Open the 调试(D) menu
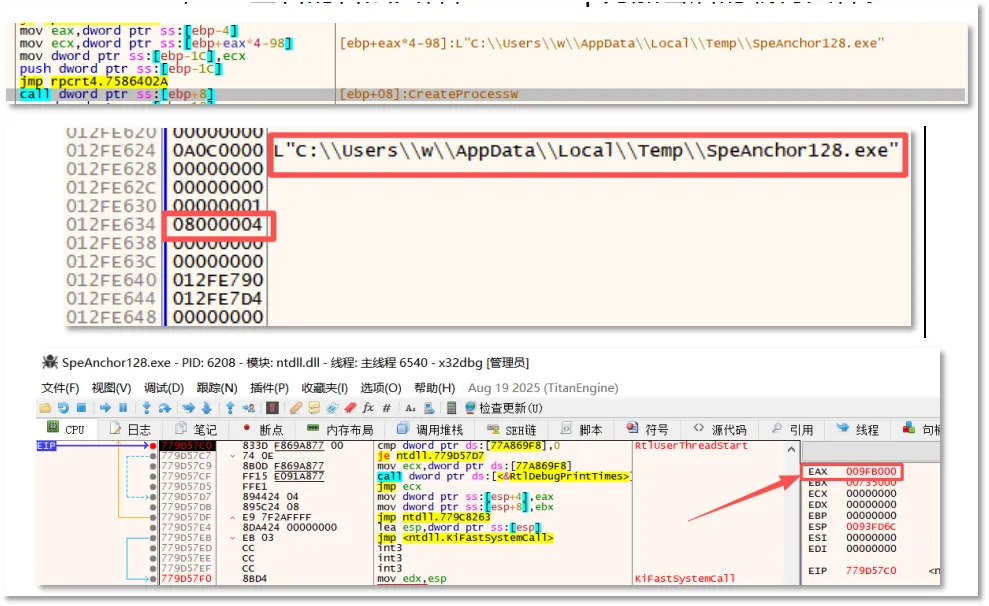This screenshot has height=606, width=989. [164, 388]
